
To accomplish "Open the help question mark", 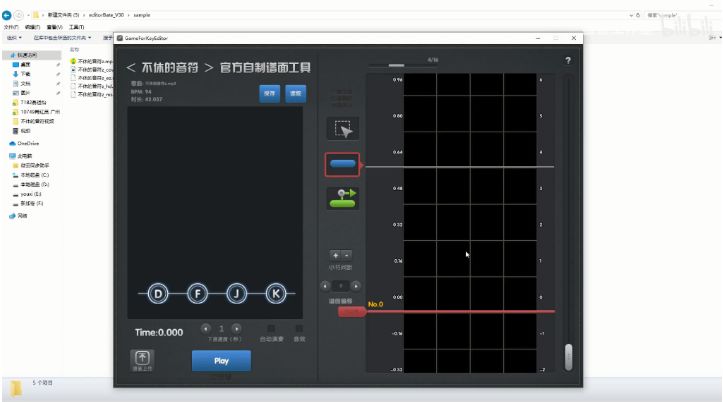I will click(568, 60).
